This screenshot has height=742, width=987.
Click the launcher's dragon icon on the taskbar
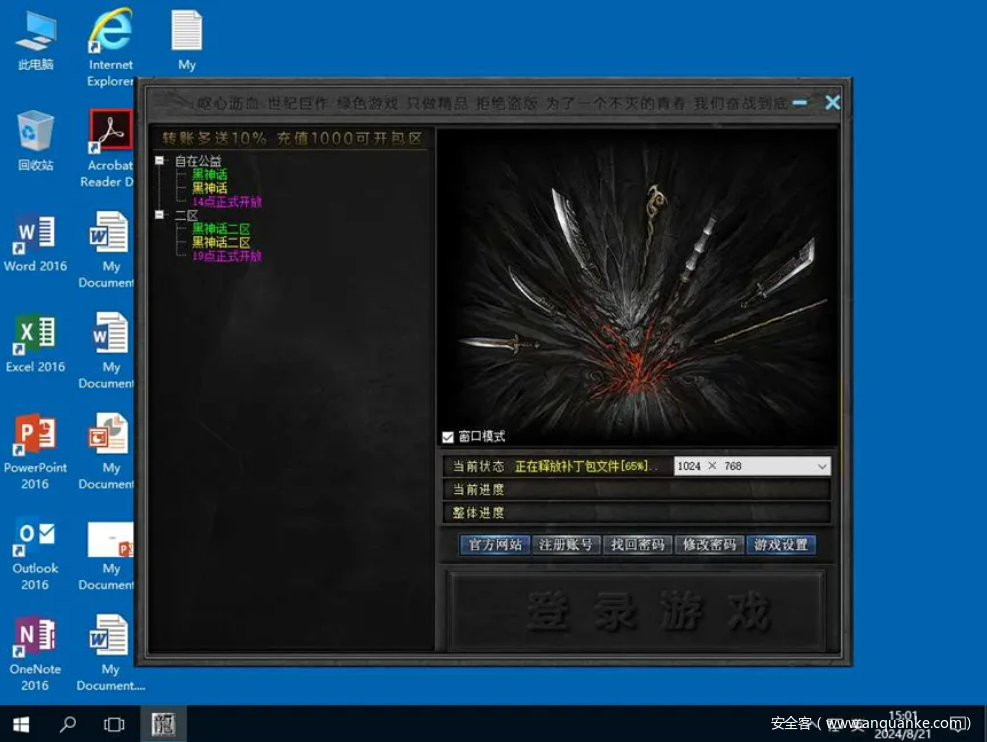(164, 724)
